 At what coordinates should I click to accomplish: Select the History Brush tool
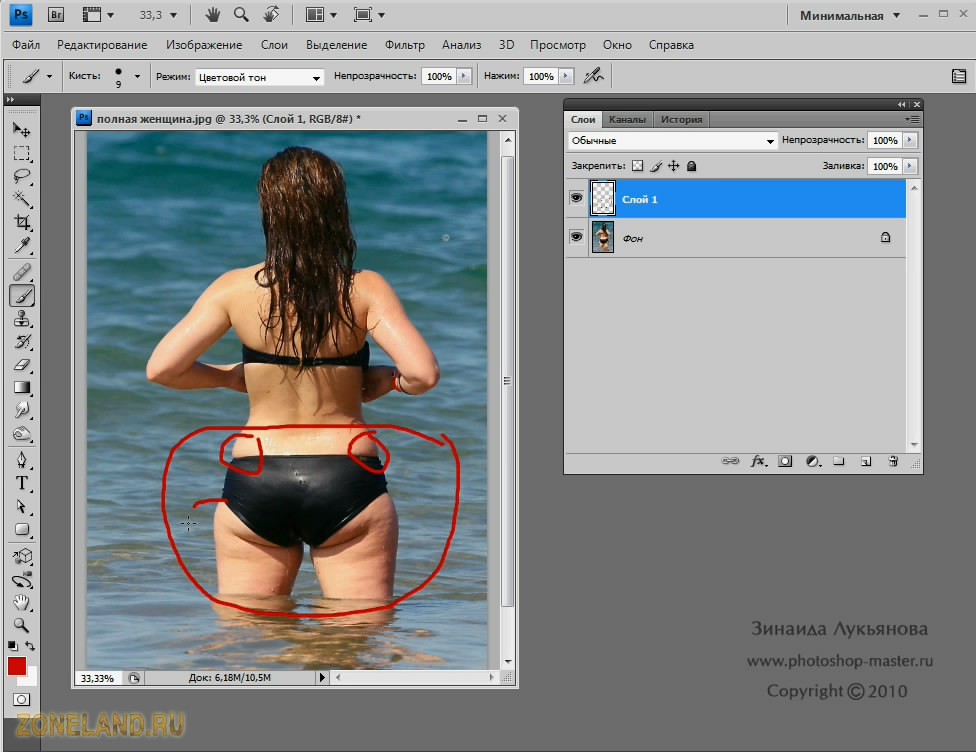pyautogui.click(x=21, y=342)
